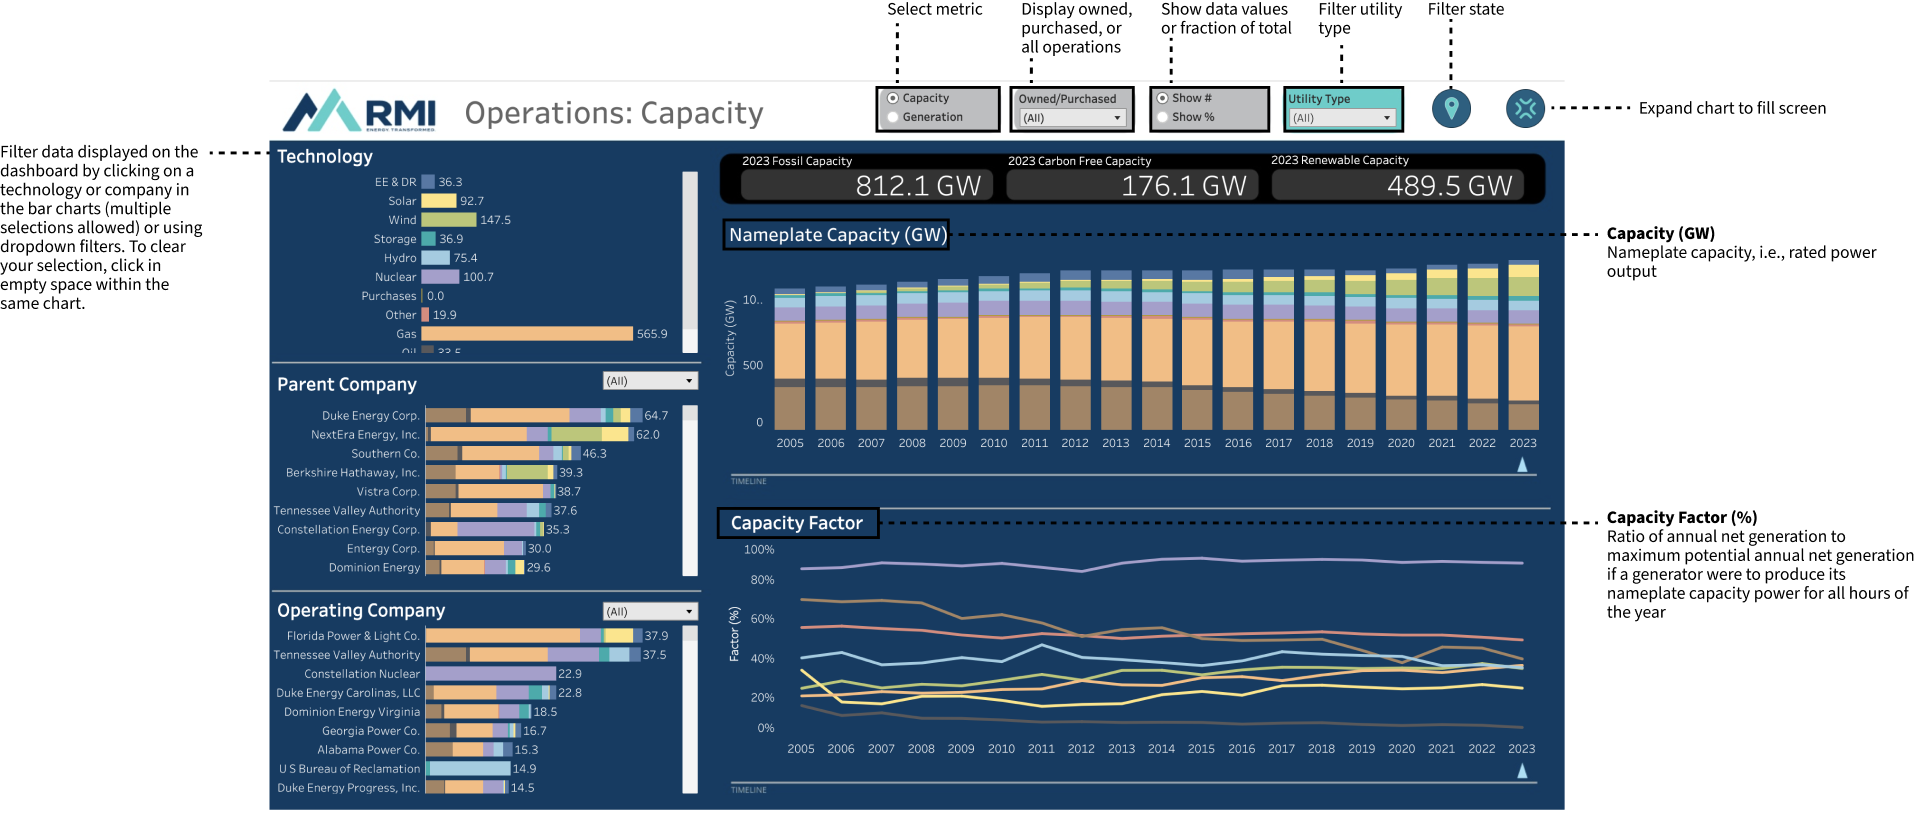Click the Wind bar in Technology chart
The width and height of the screenshot is (1920, 824).
(x=448, y=220)
